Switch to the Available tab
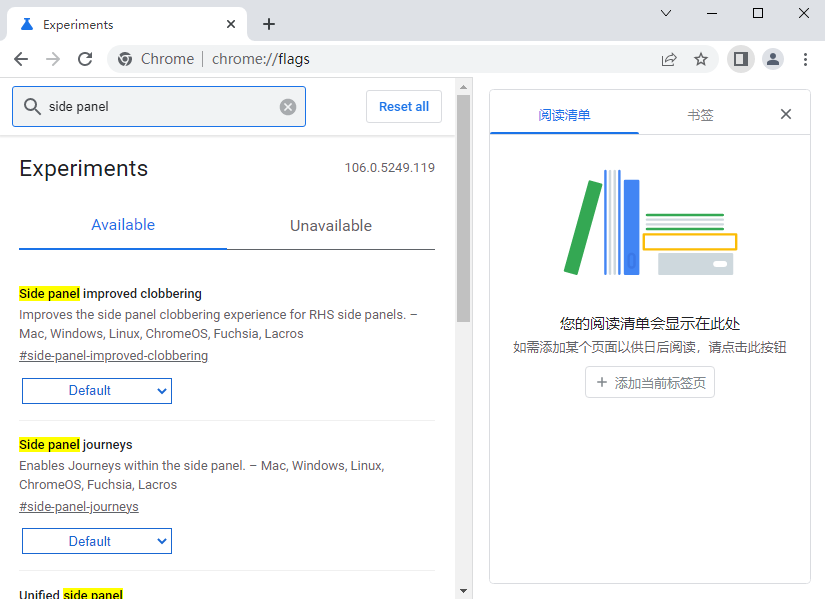 (x=123, y=225)
